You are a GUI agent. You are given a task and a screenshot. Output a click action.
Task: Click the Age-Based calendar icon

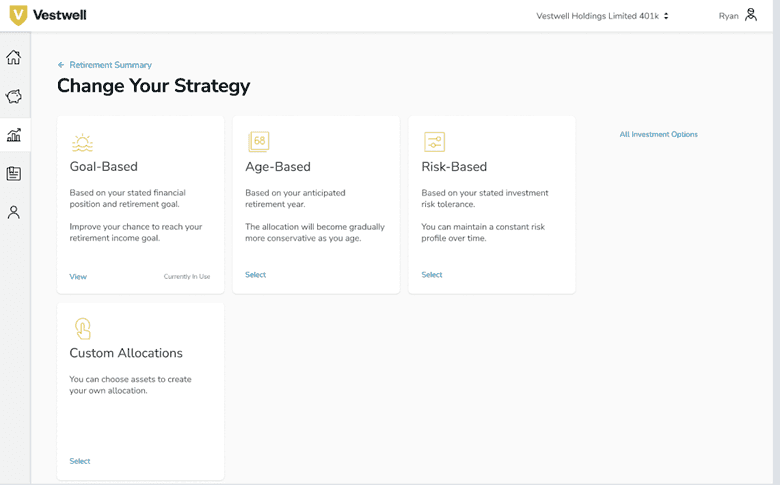(258, 142)
